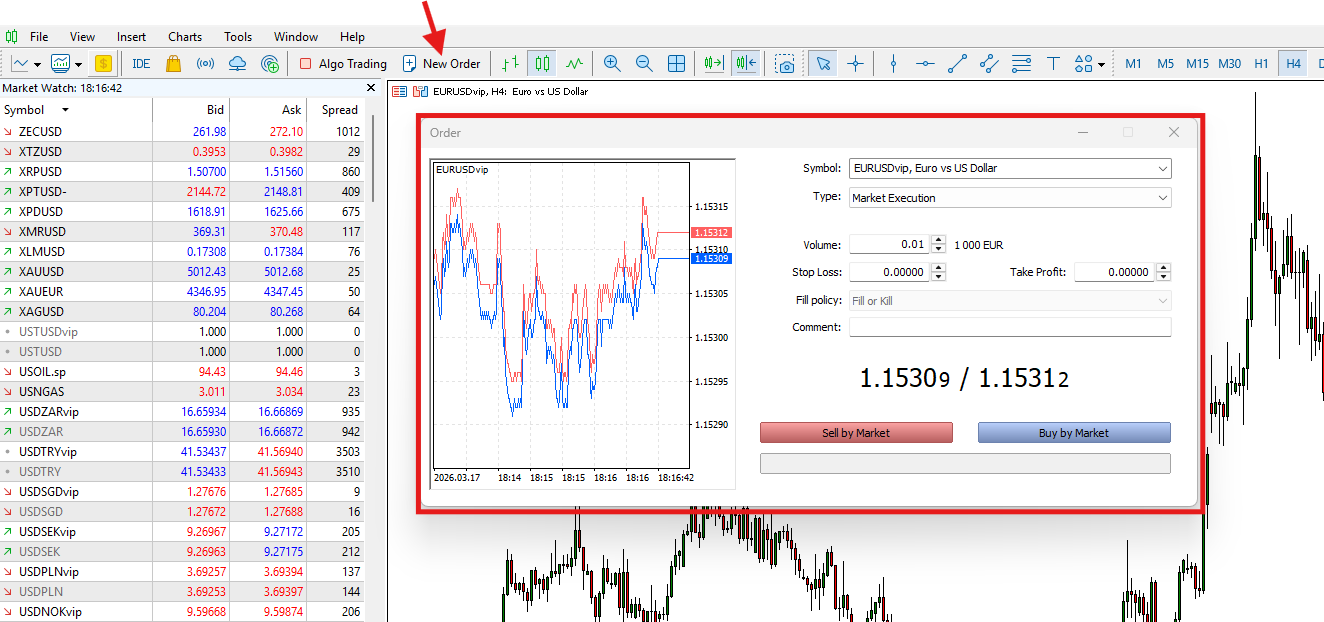The width and height of the screenshot is (1324, 622).
Task: Select the trendline drawing tool
Action: tap(957, 63)
